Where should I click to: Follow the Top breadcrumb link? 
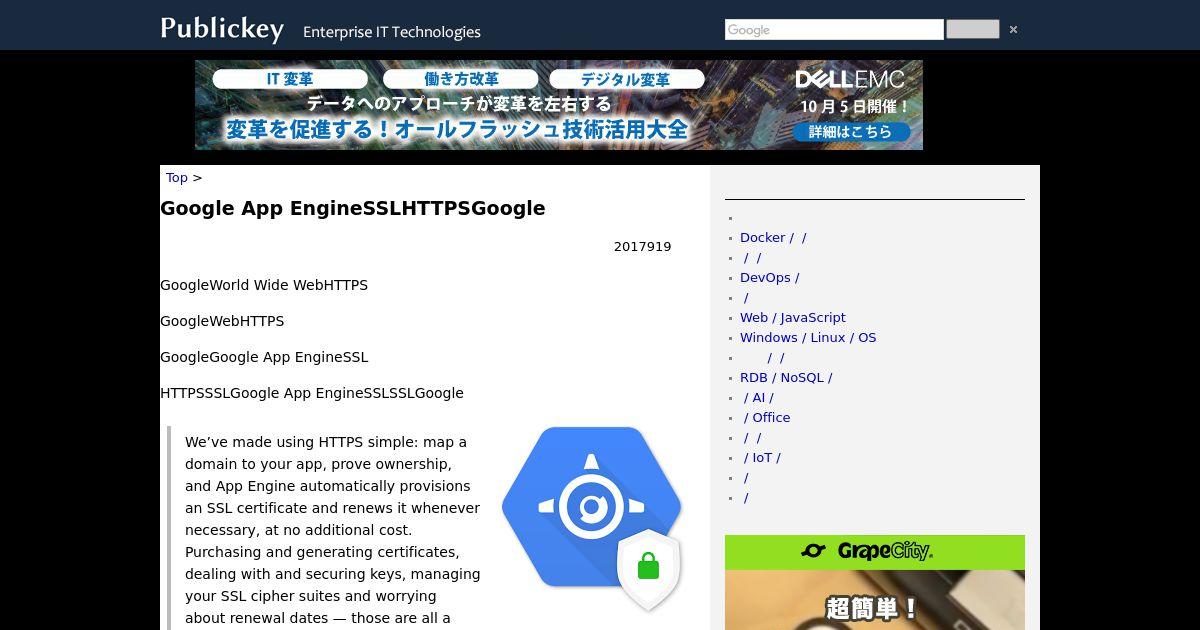177,177
